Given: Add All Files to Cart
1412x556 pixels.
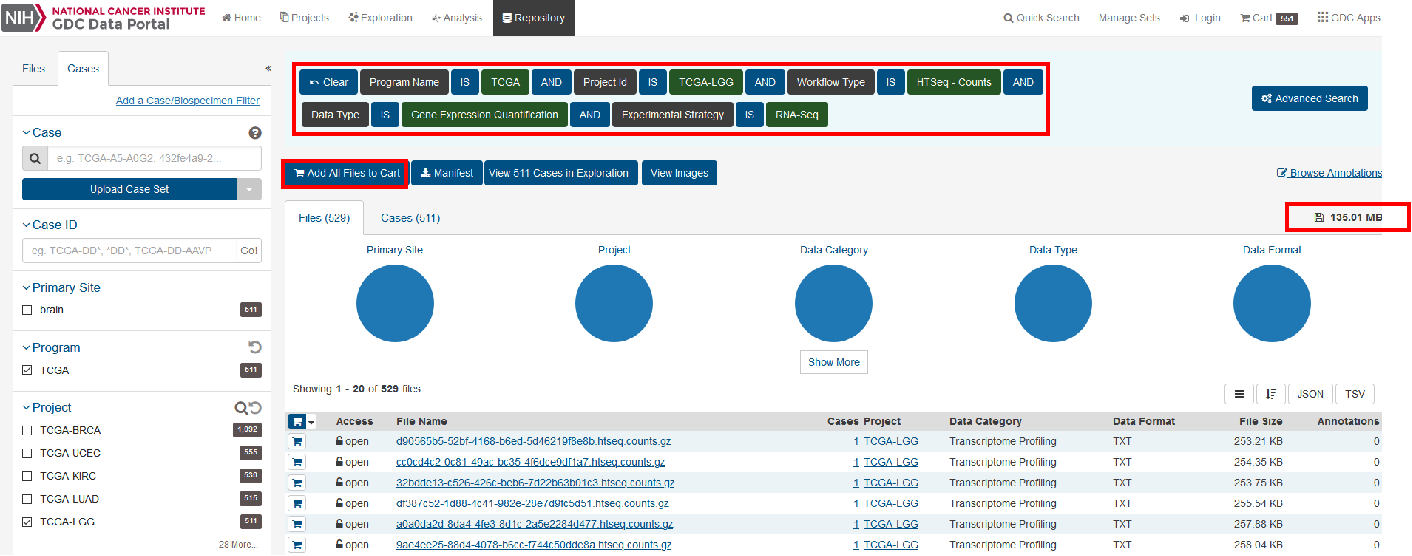Looking at the screenshot, I should [x=346, y=173].
